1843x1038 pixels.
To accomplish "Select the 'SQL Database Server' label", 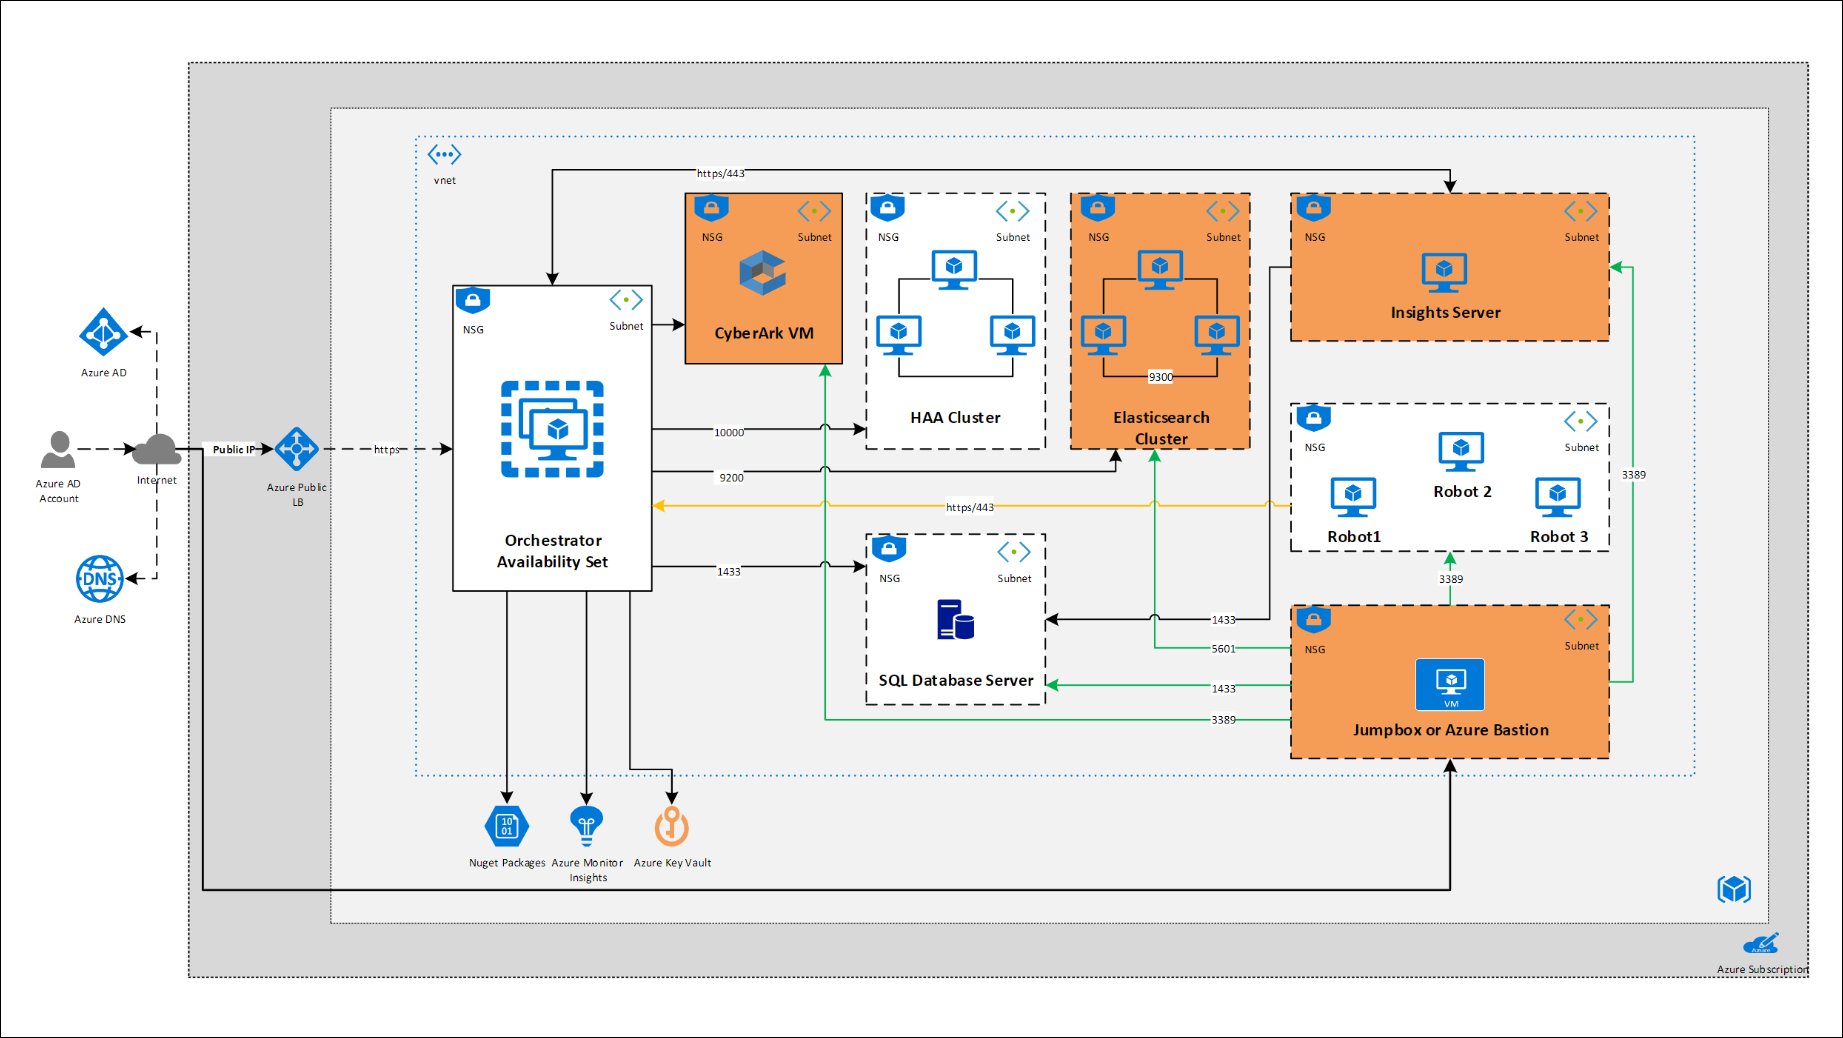I will pos(956,681).
